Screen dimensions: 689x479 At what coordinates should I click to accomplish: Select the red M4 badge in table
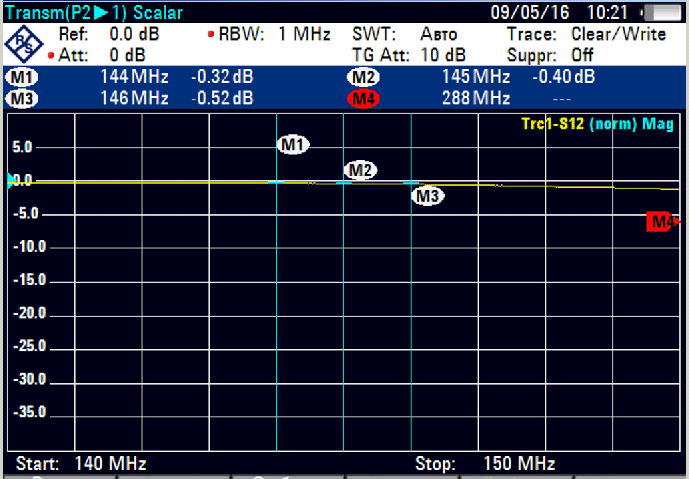362,97
